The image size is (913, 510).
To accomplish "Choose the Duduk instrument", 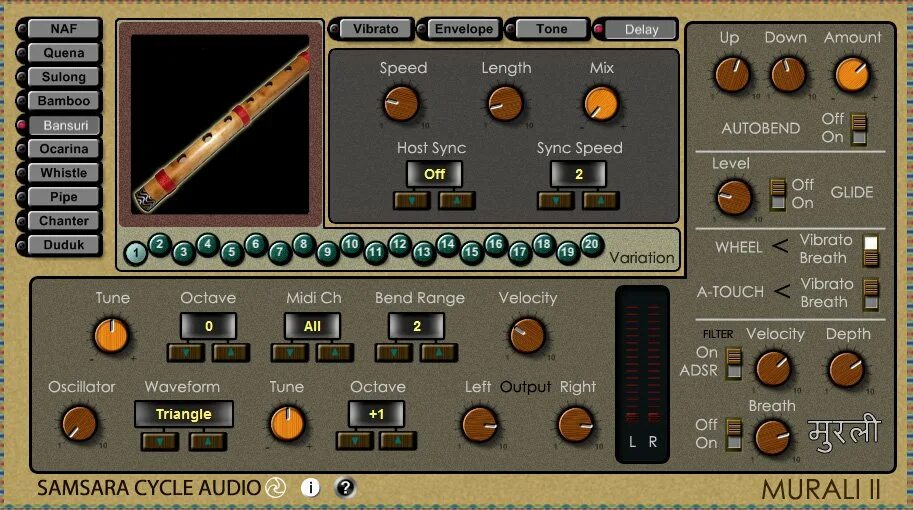I will tap(64, 245).
